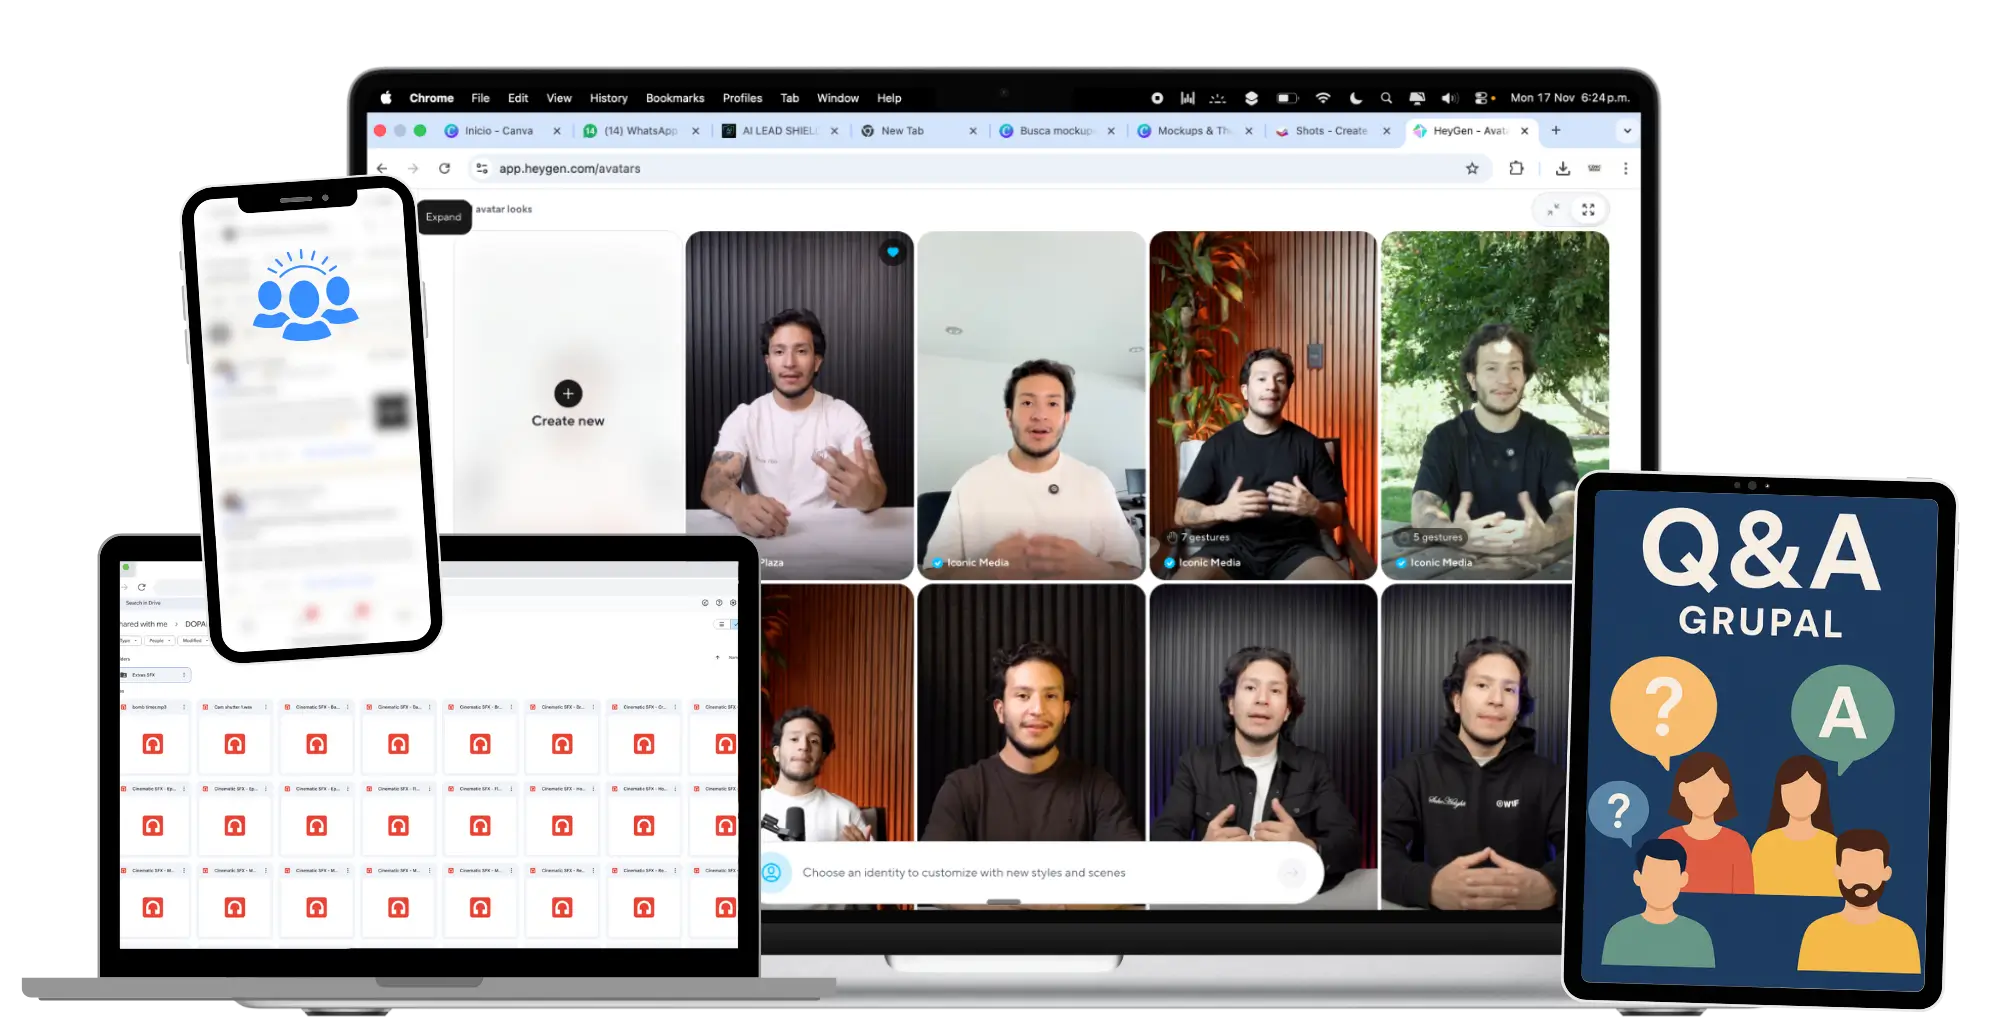Screen dimensions: 2008x1034
Task: Open more options for Cam shutter 1.wav
Action: tap(266, 707)
